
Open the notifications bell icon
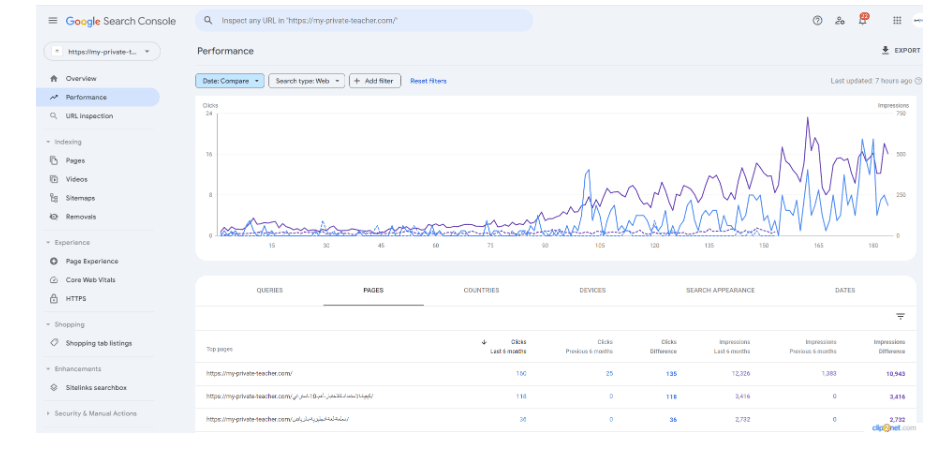(x=863, y=20)
